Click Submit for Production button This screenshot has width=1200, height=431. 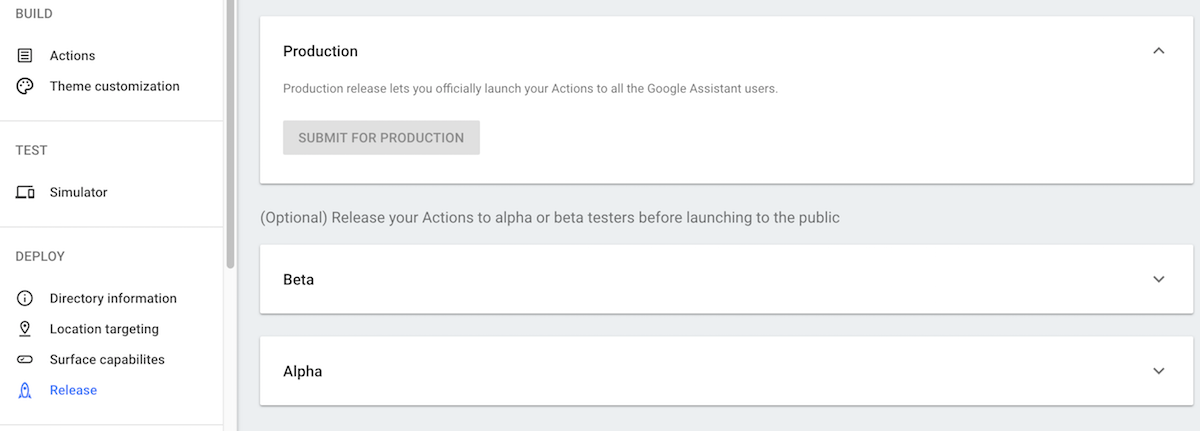coord(381,138)
